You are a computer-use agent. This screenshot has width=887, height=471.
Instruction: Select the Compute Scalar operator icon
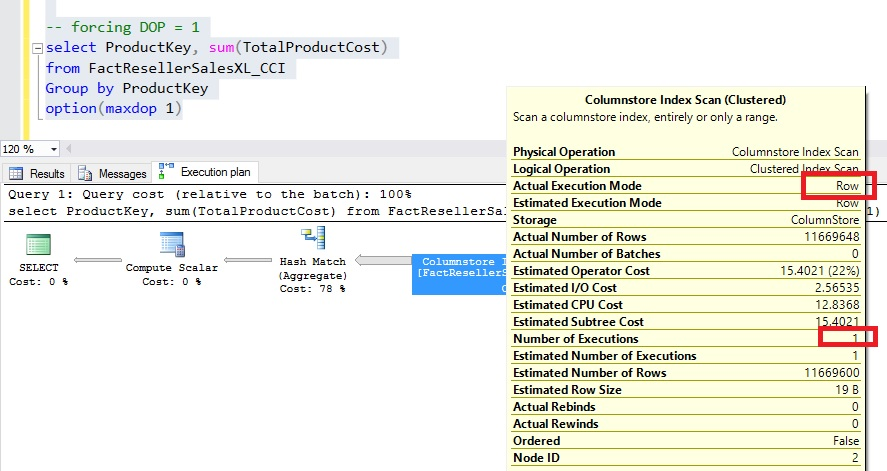click(171, 245)
